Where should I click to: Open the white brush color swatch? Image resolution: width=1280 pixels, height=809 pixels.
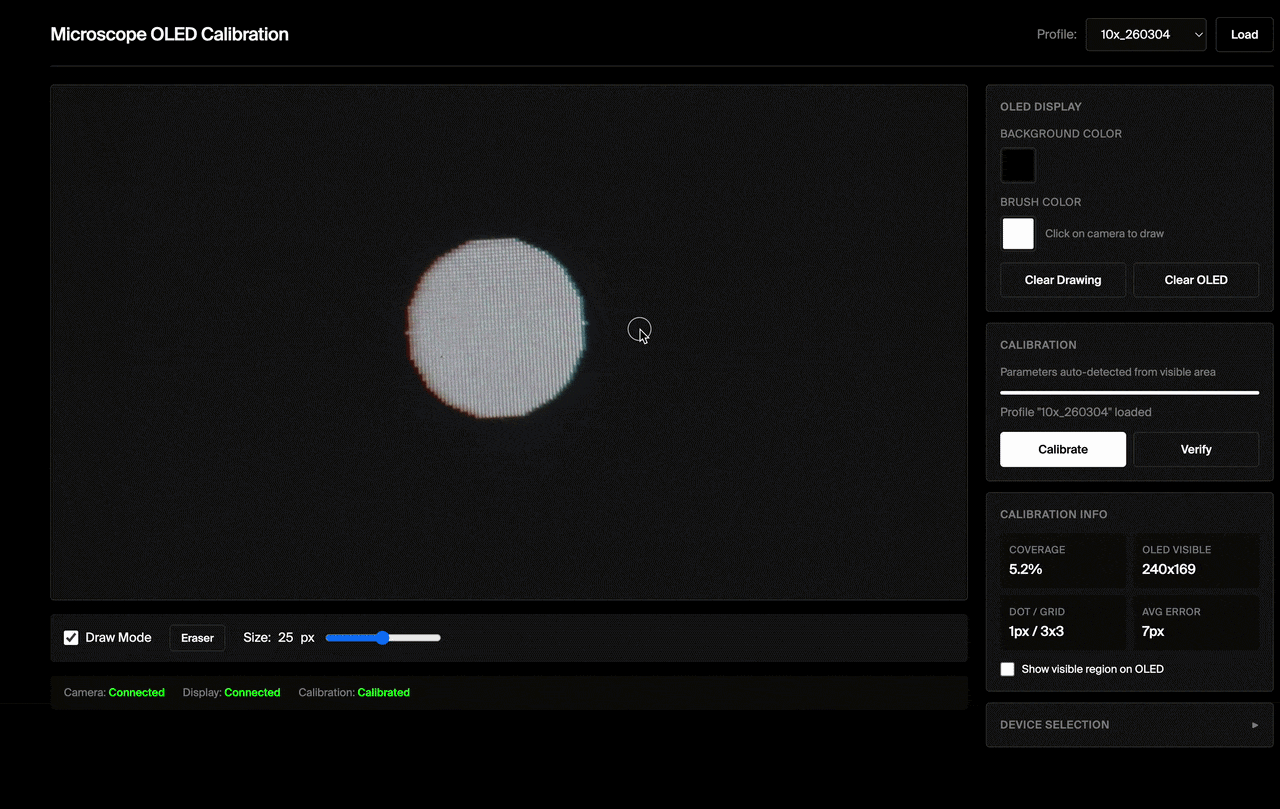tap(1018, 233)
